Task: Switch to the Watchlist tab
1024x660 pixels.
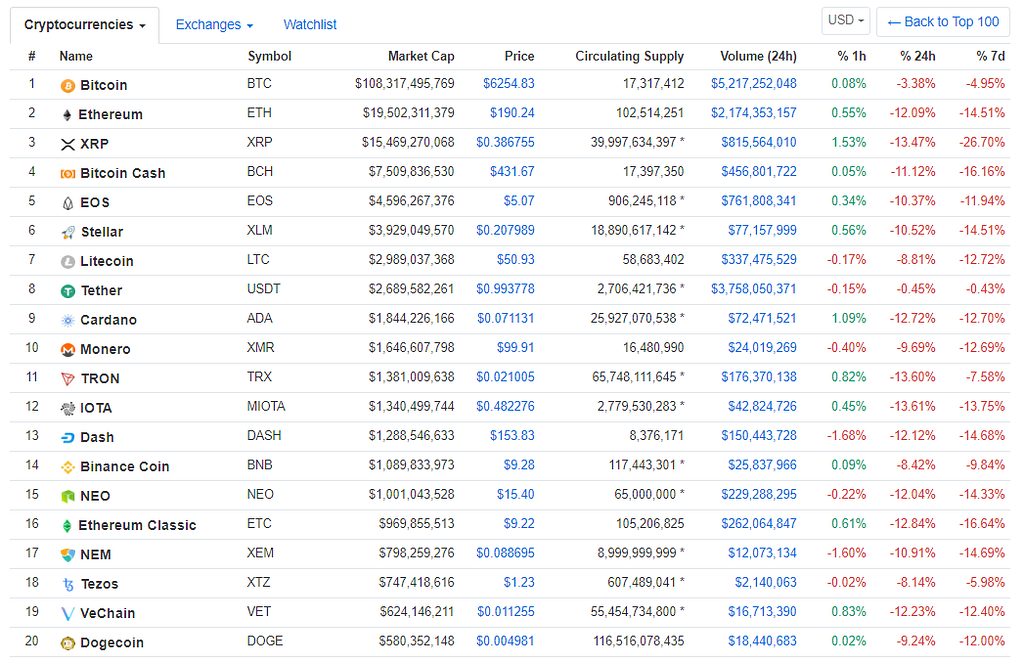Action: (310, 25)
